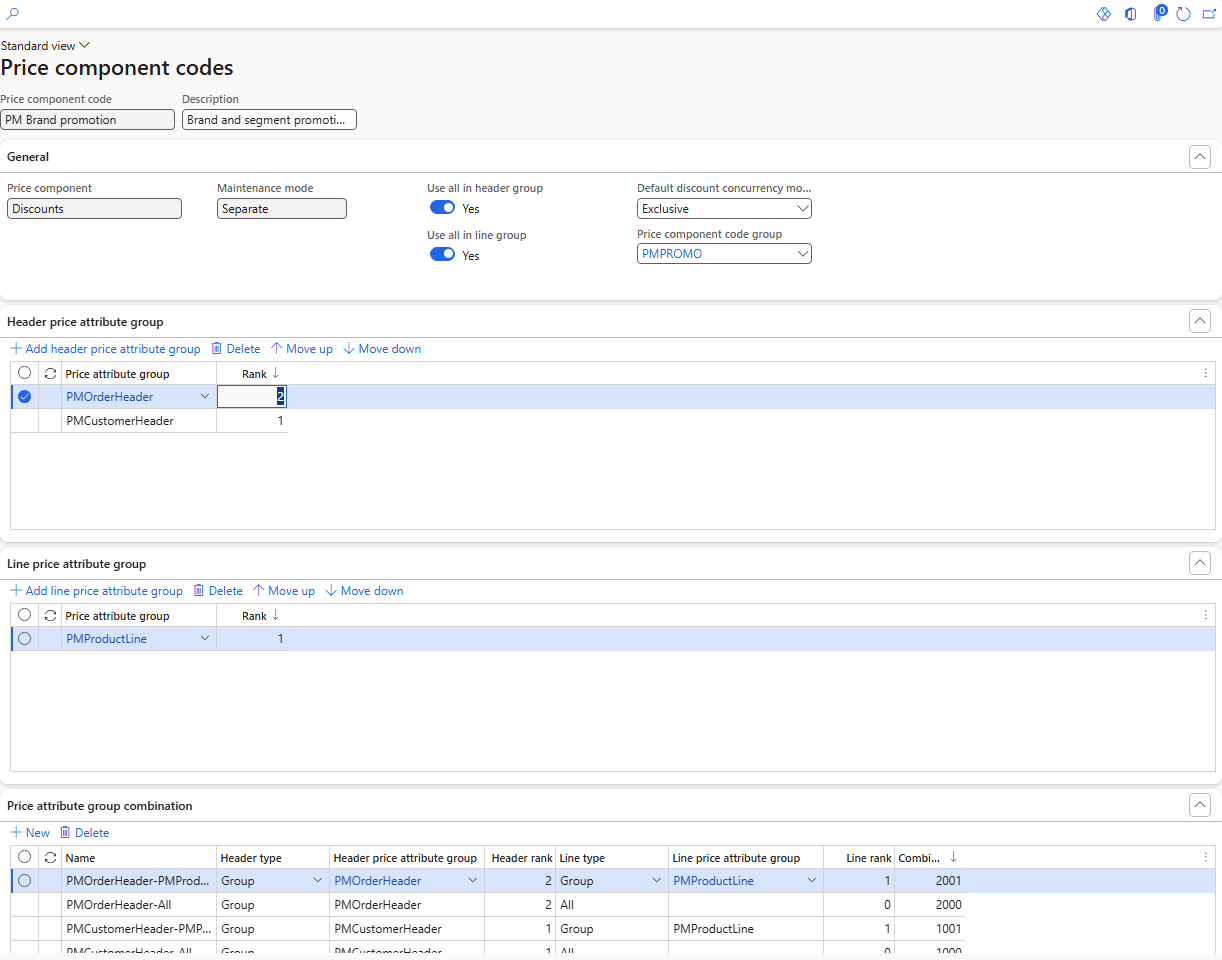Refresh icon in Line price attribute grid
The width and height of the screenshot is (1222, 960).
[50, 615]
